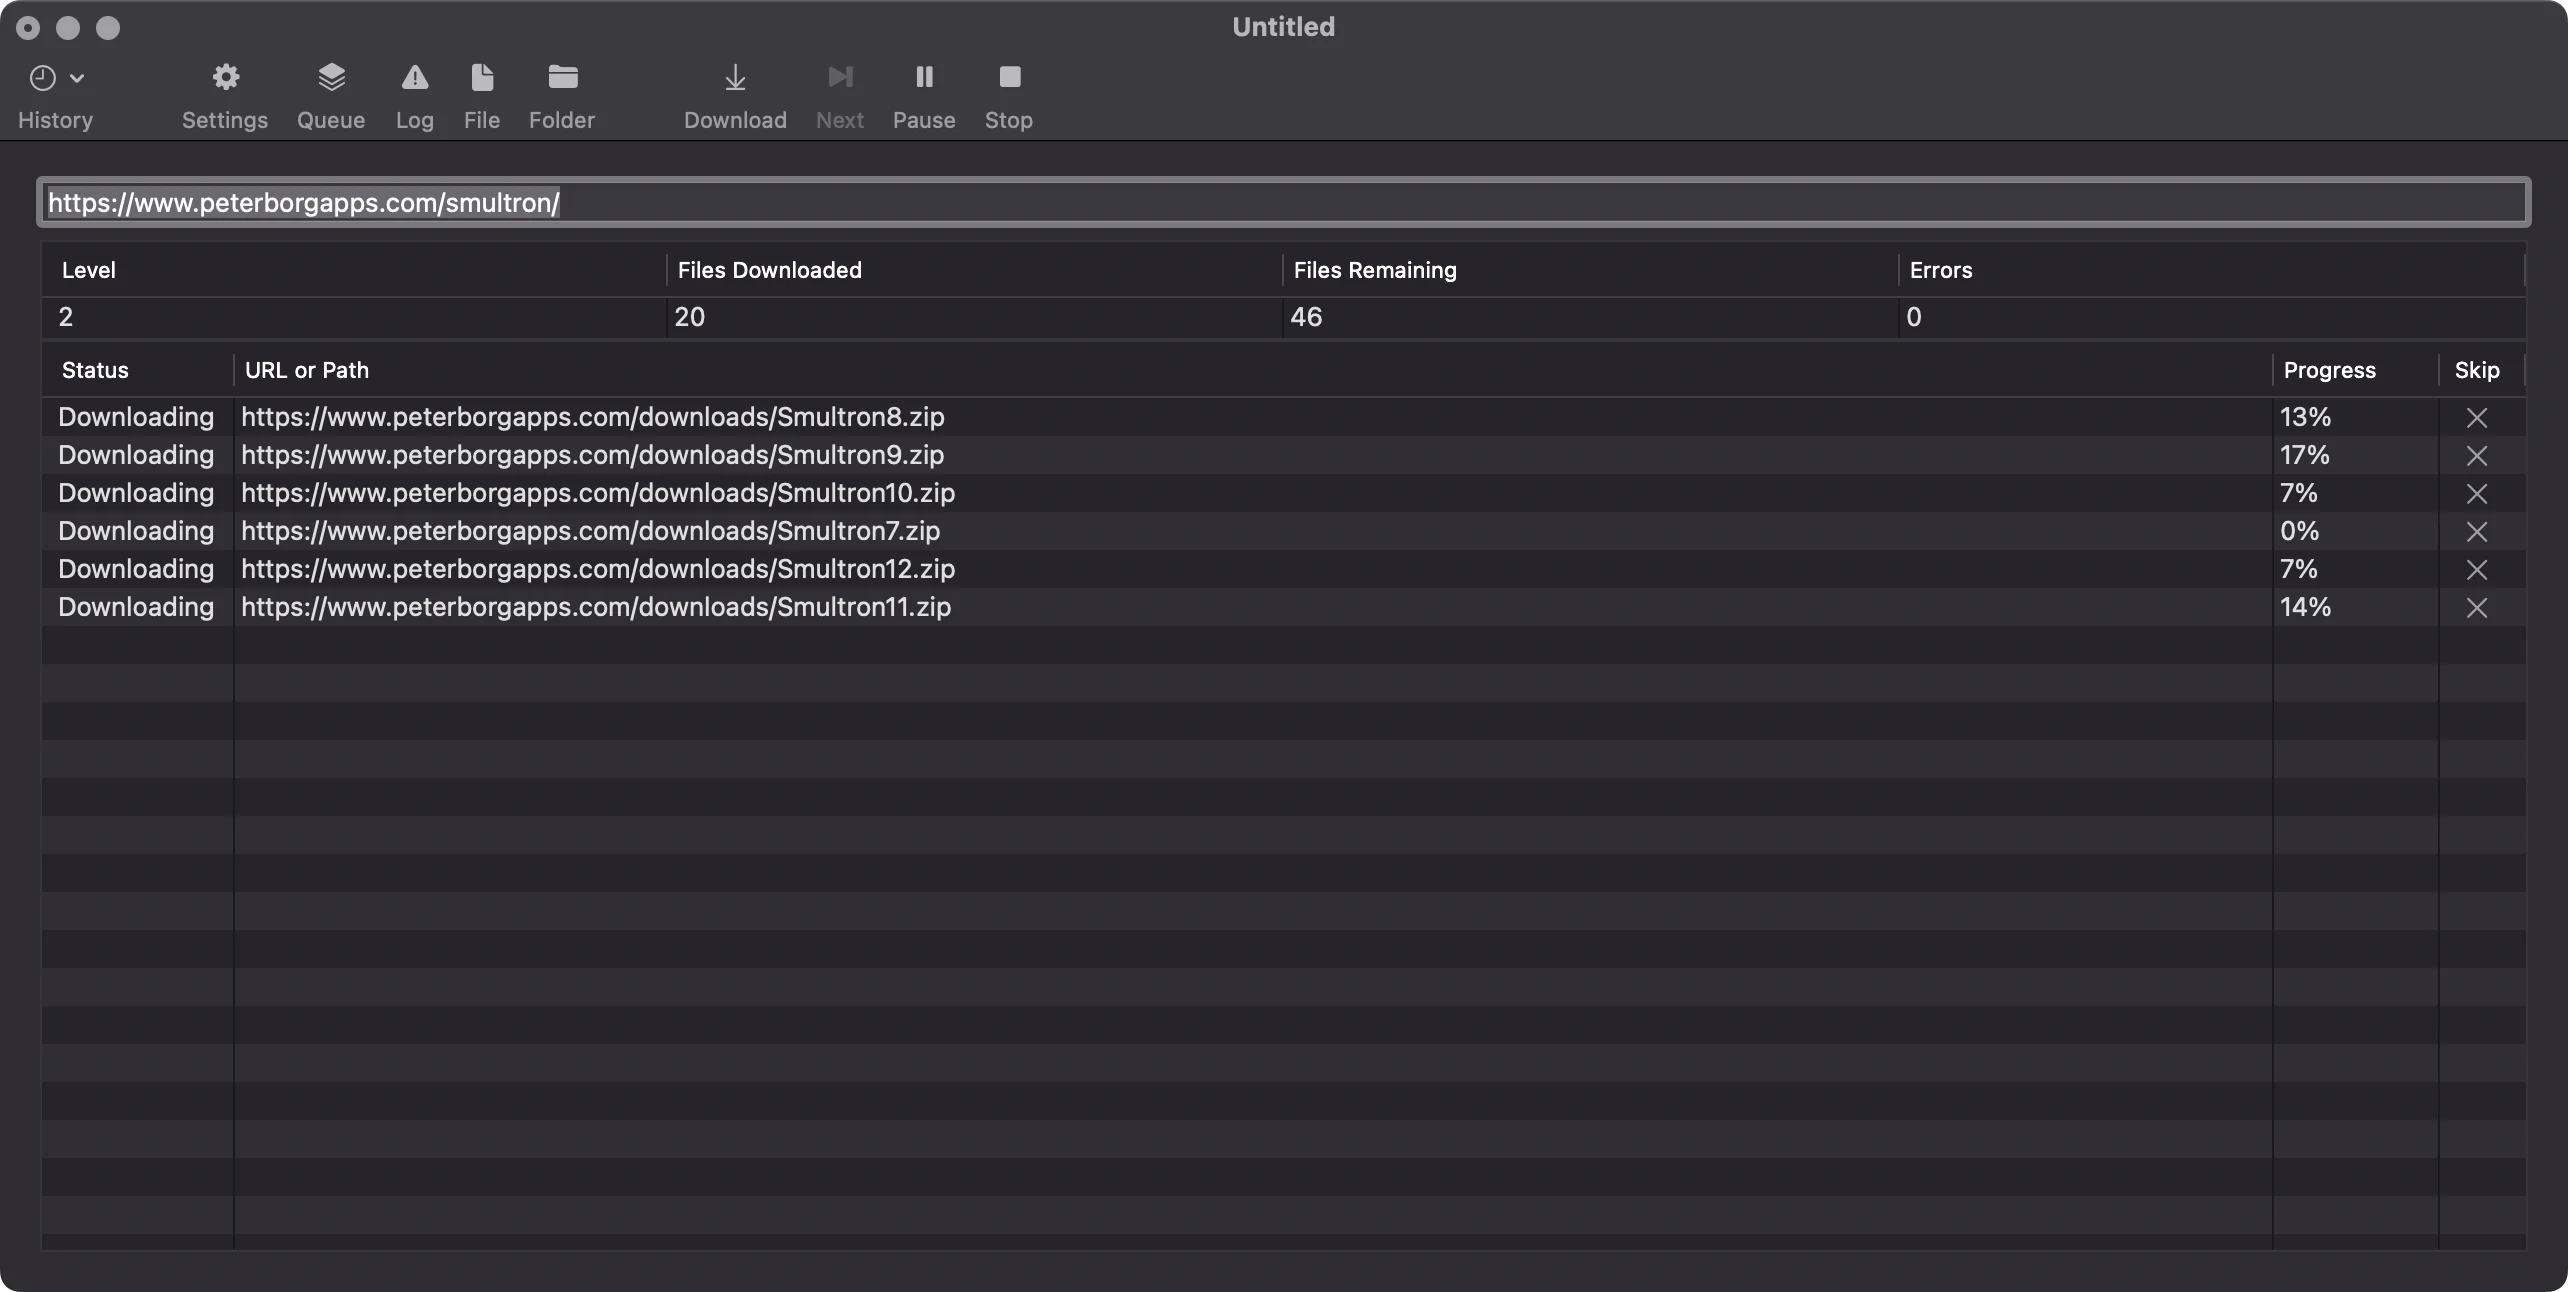Skip the Smultron9.zip download
The height and width of the screenshot is (1292, 2568).
click(x=2477, y=455)
